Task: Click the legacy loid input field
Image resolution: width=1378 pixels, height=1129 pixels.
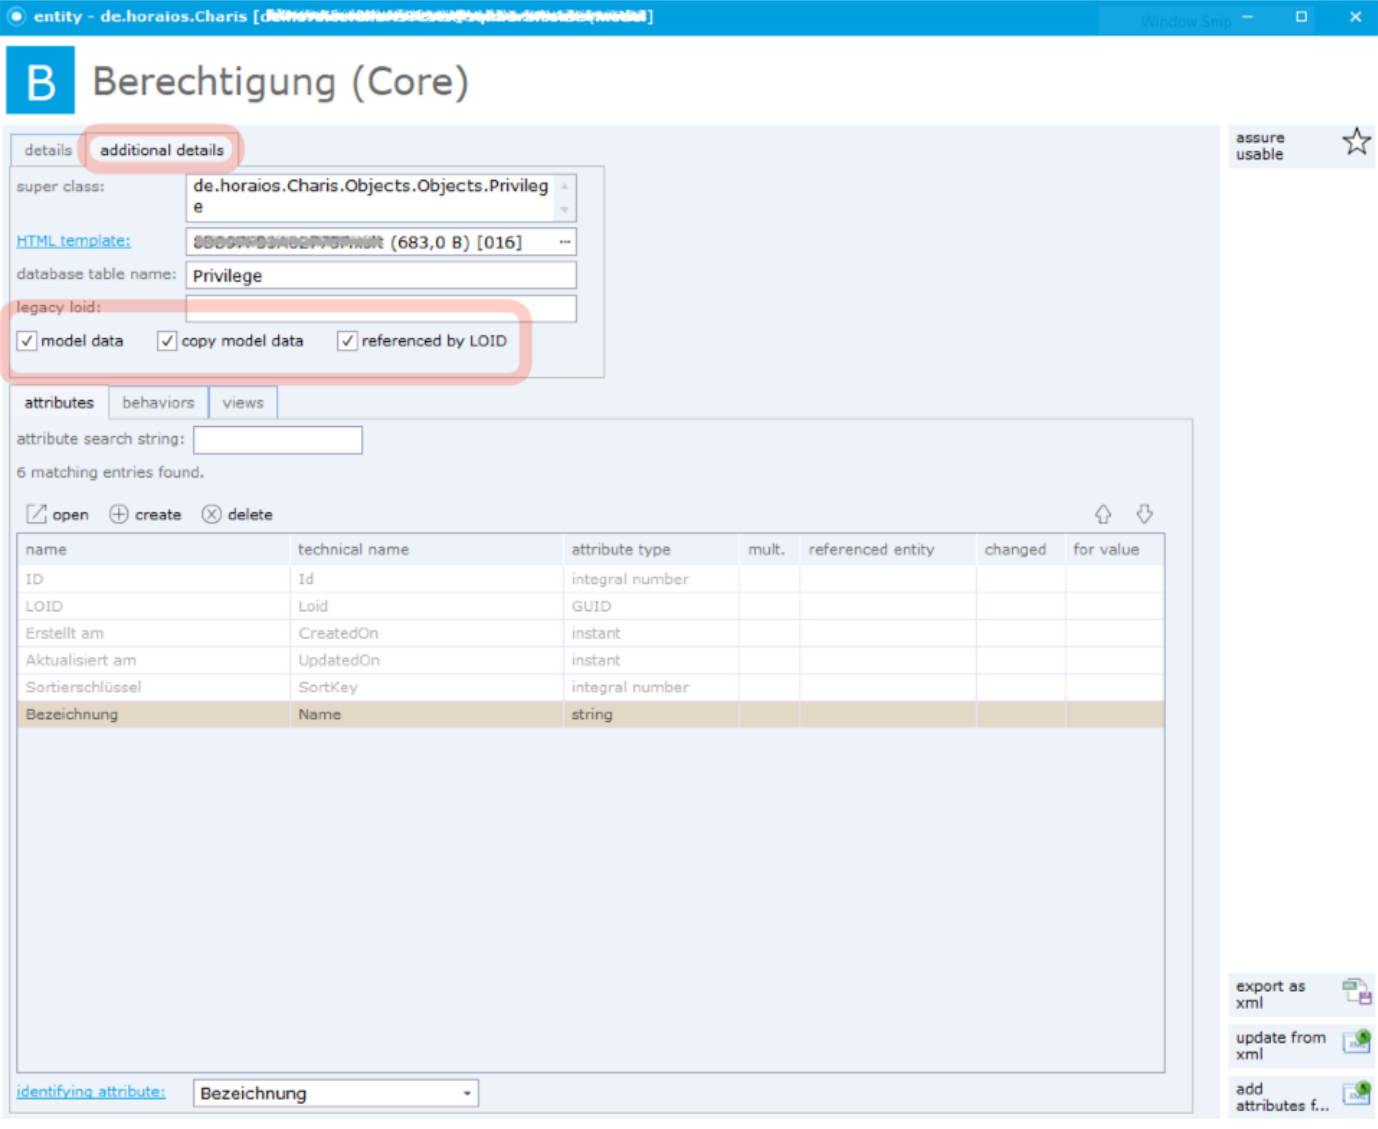Action: (381, 309)
